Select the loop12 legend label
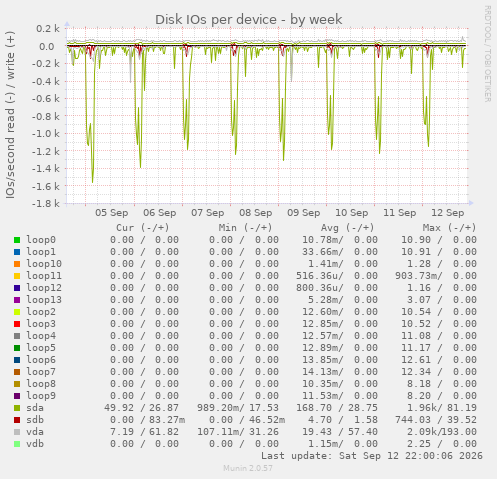The width and height of the screenshot is (497, 479). (x=44, y=288)
